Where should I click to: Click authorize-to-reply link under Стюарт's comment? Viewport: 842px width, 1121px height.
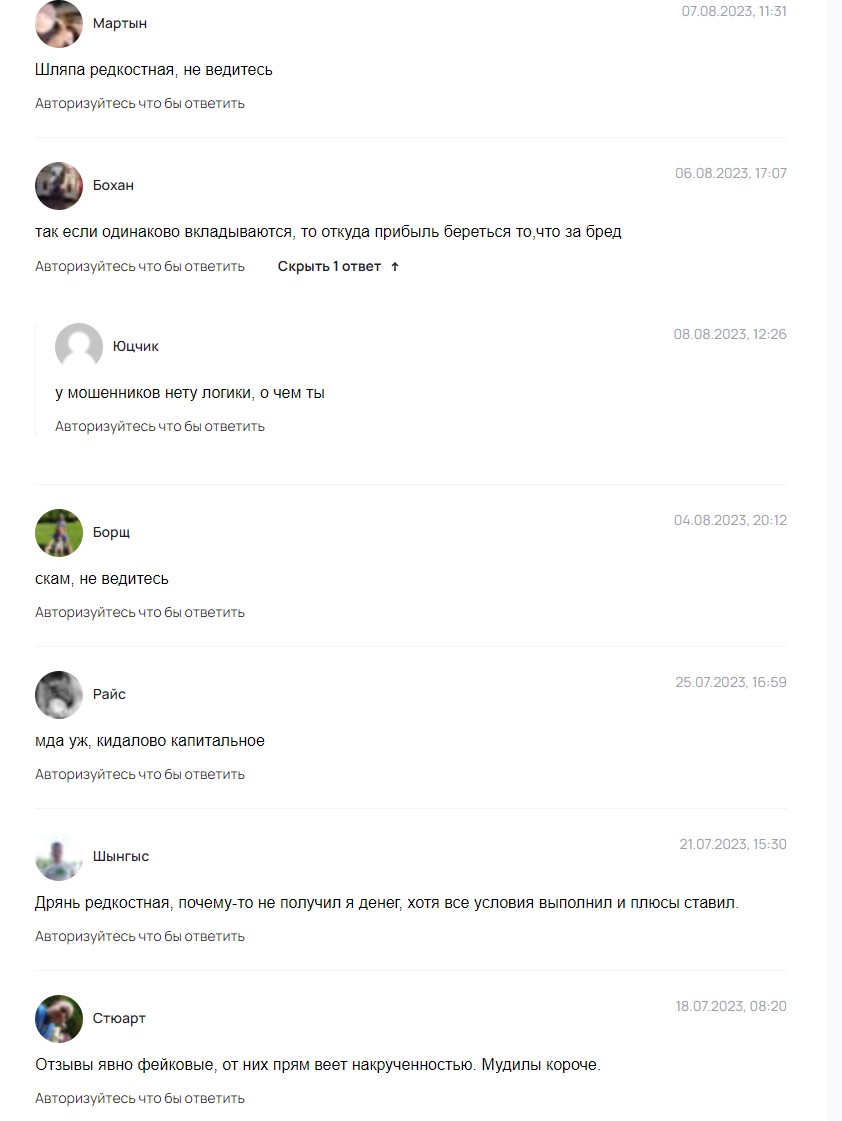tap(140, 1099)
